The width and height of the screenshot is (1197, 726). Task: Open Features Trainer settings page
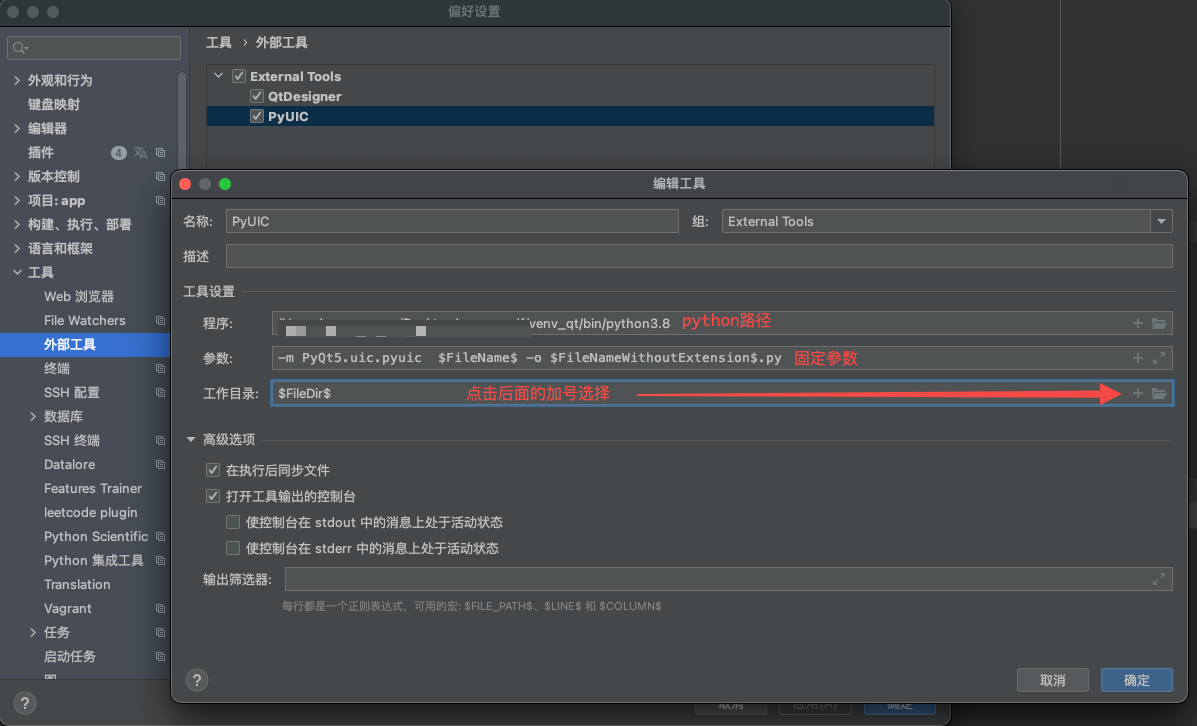pyautogui.click(x=92, y=489)
